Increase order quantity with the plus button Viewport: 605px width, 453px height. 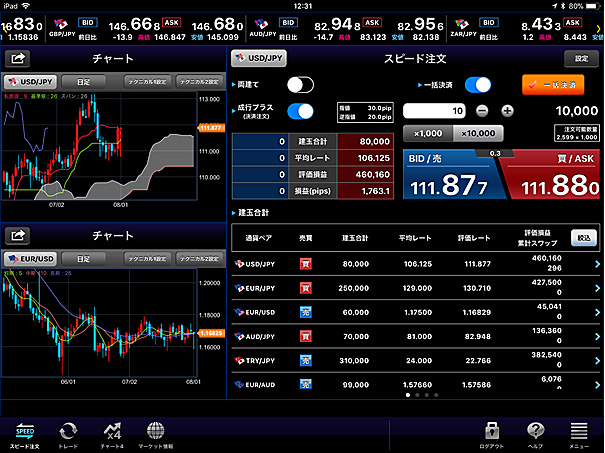pyautogui.click(x=507, y=111)
